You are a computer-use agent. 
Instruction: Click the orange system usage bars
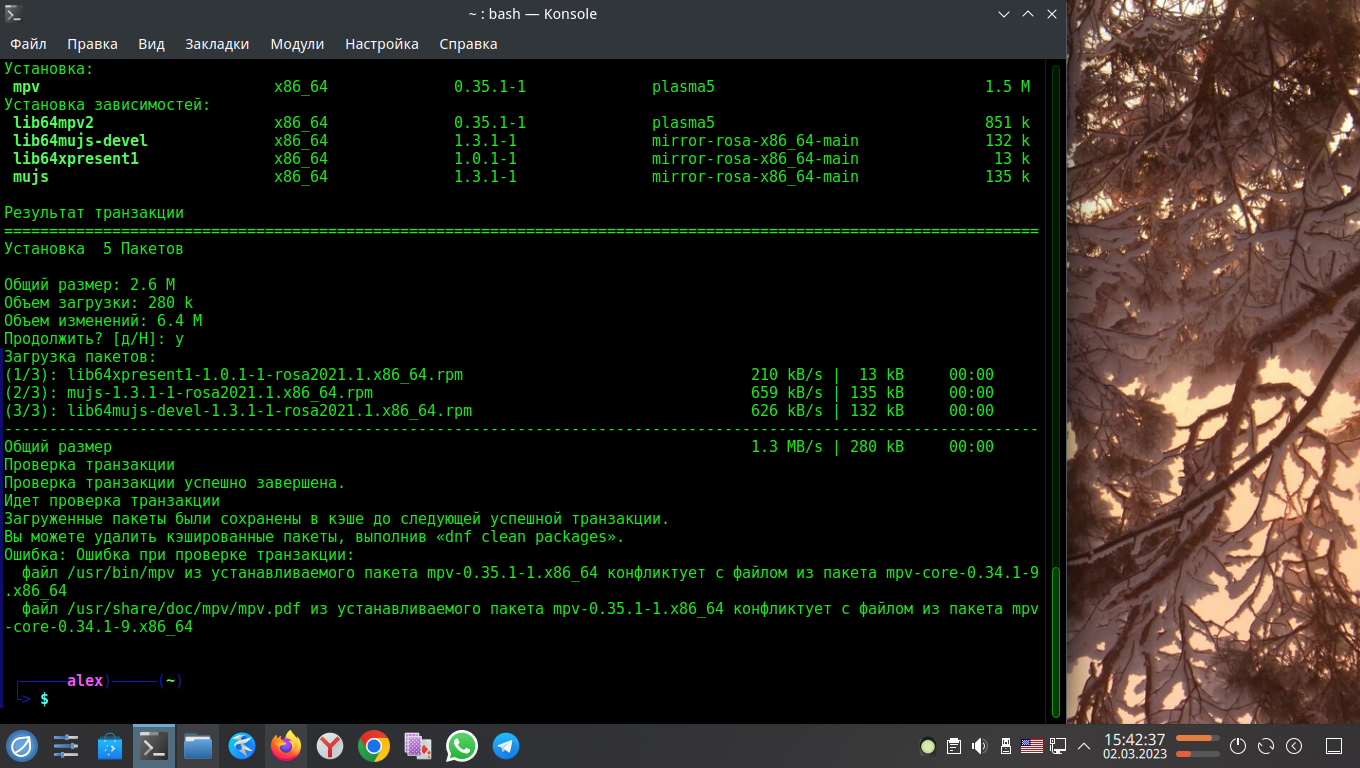tap(1196, 746)
